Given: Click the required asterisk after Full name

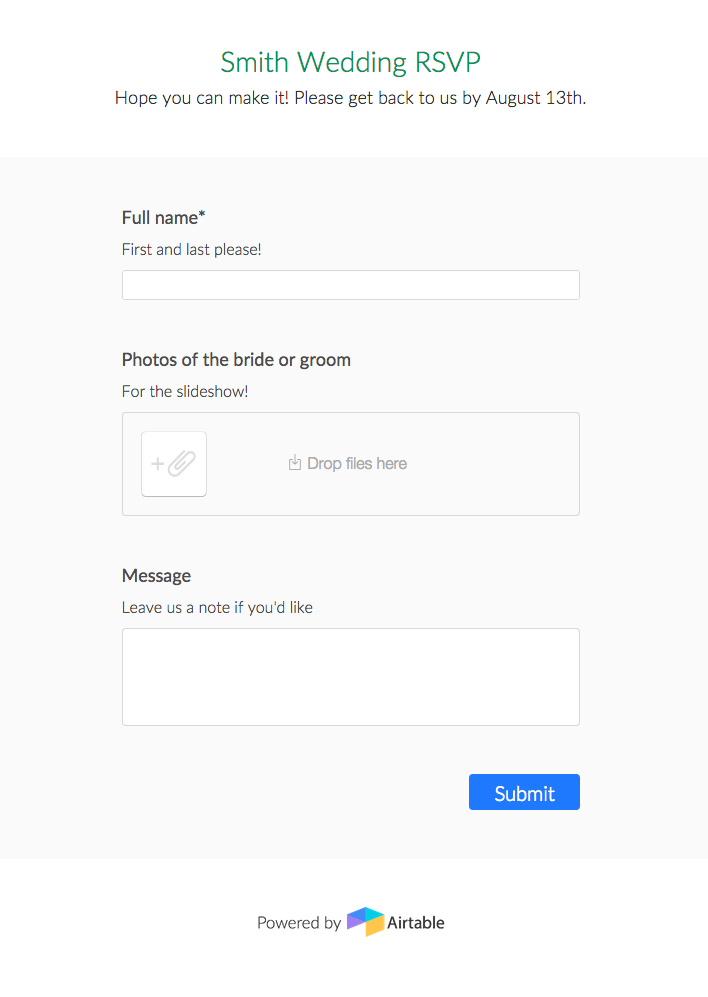Looking at the screenshot, I should coord(202,216).
